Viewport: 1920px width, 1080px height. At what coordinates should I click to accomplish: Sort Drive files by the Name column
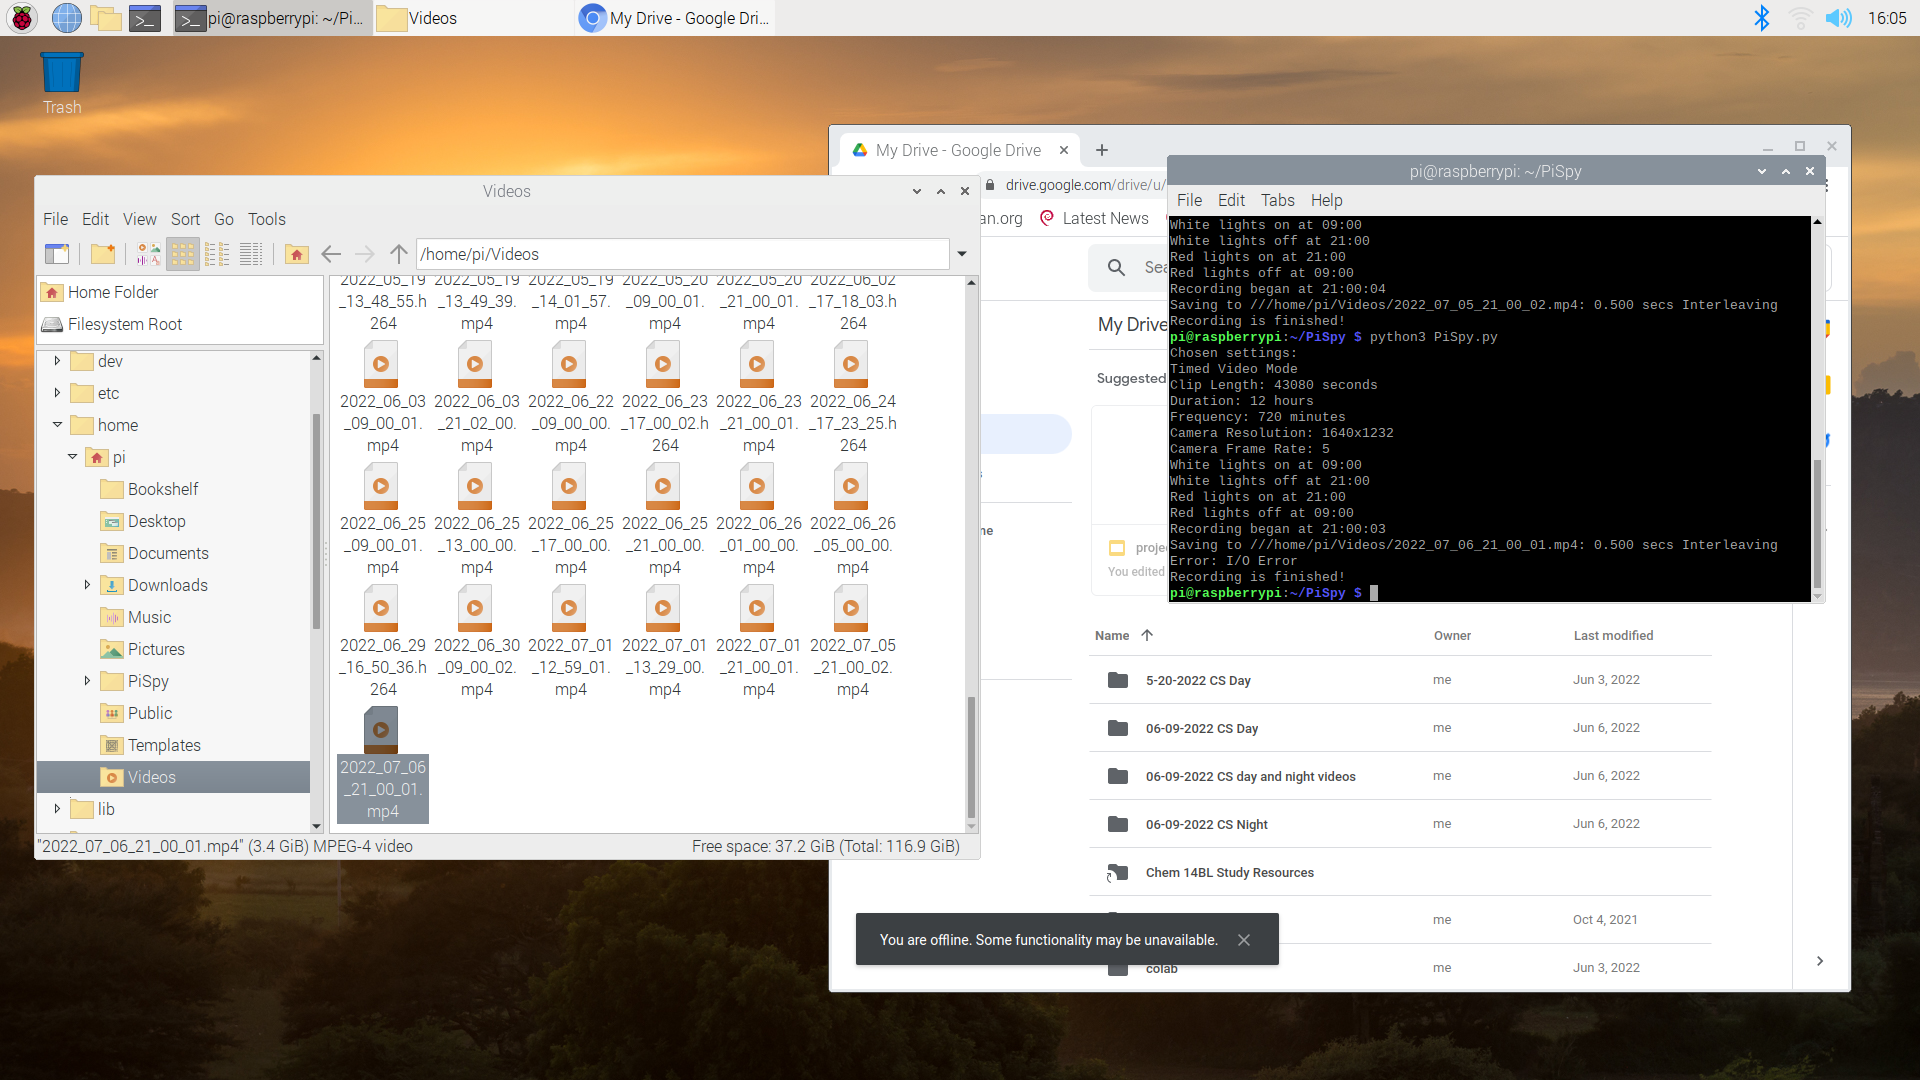1111,635
